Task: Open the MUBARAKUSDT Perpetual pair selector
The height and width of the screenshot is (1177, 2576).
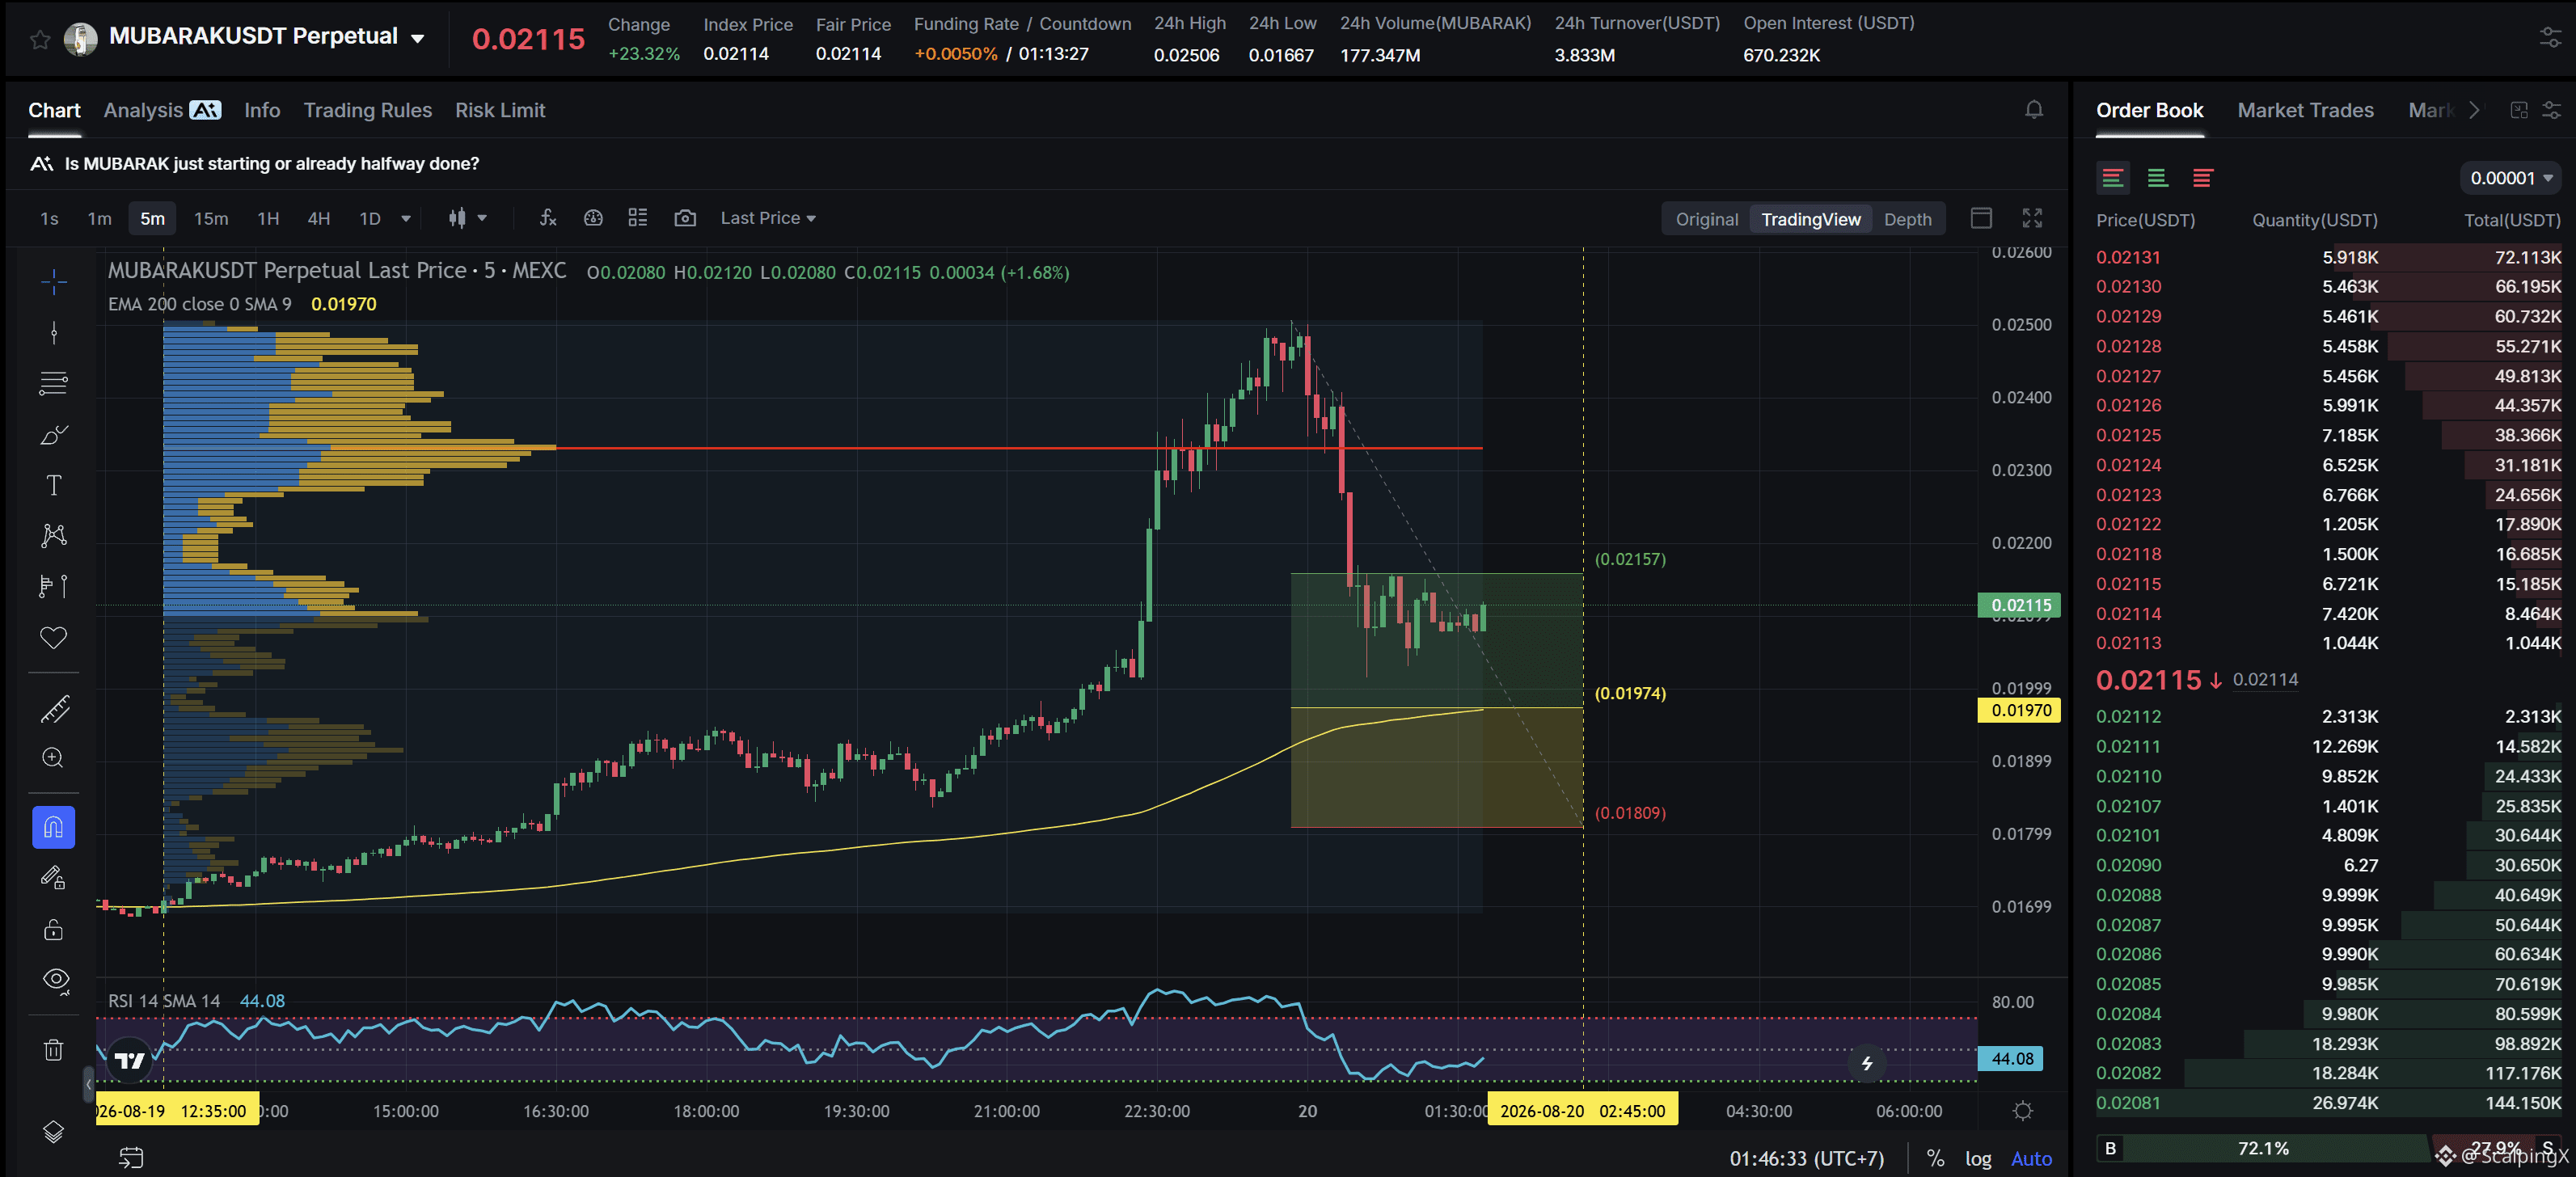Action: (x=267, y=37)
